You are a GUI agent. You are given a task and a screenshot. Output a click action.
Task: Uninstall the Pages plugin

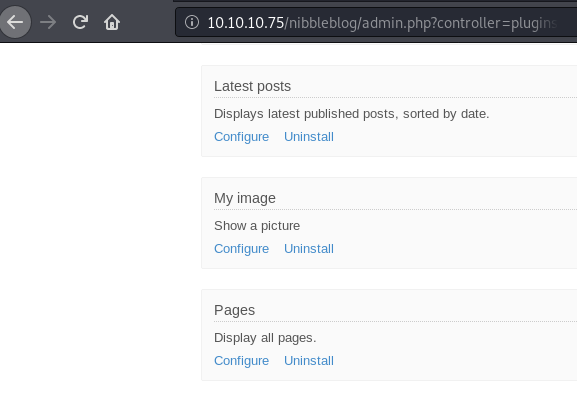[309, 361]
